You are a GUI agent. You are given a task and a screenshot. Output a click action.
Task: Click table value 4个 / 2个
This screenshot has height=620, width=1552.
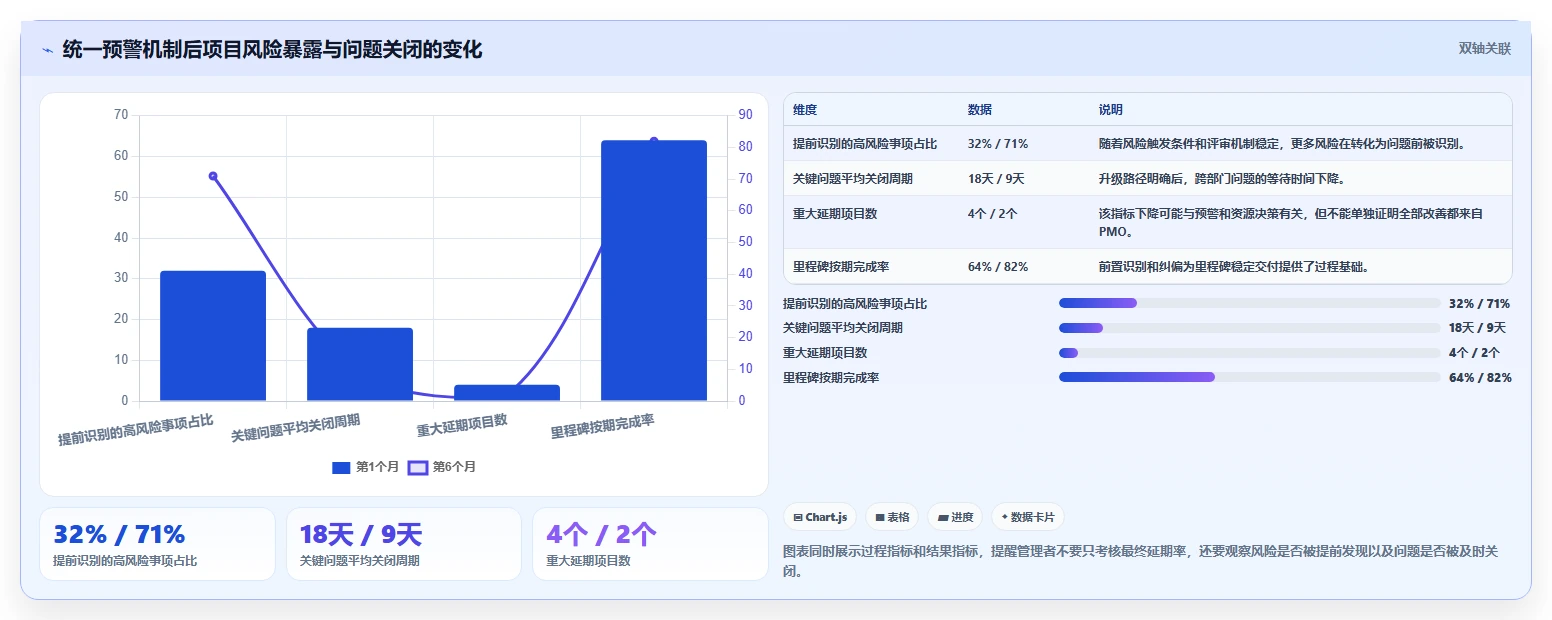coord(993,214)
